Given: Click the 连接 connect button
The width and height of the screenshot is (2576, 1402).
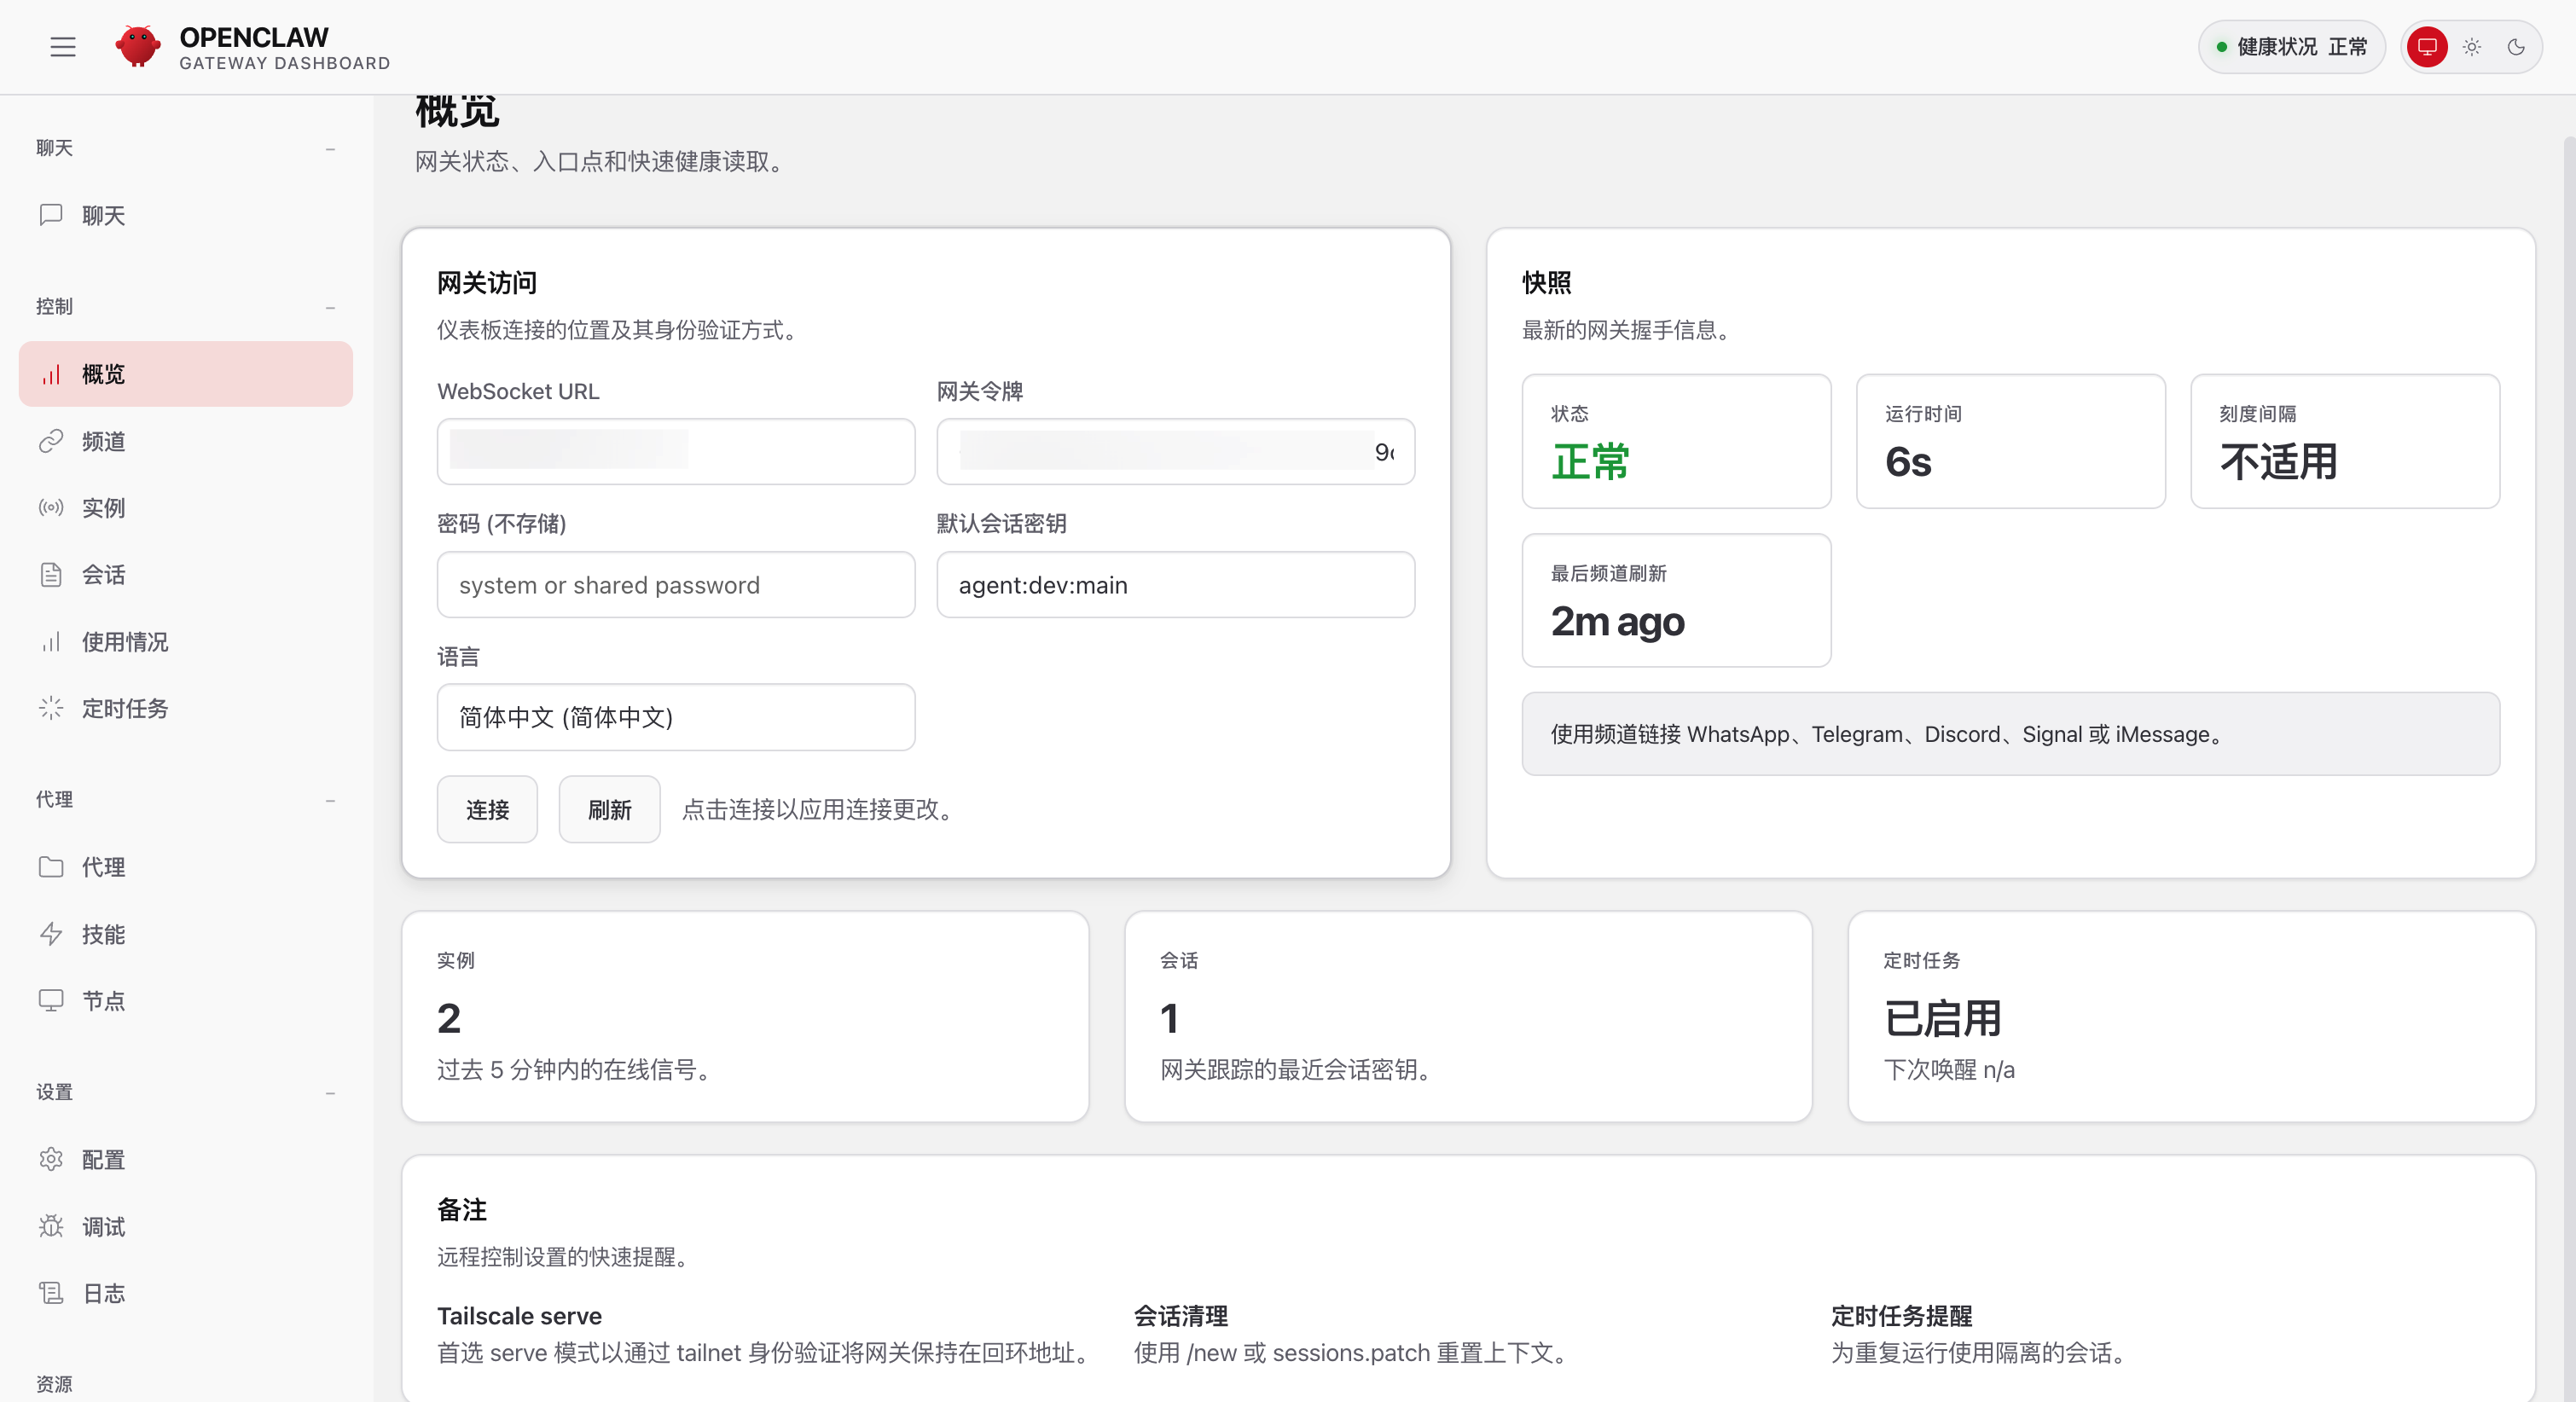Looking at the screenshot, I should click(487, 810).
